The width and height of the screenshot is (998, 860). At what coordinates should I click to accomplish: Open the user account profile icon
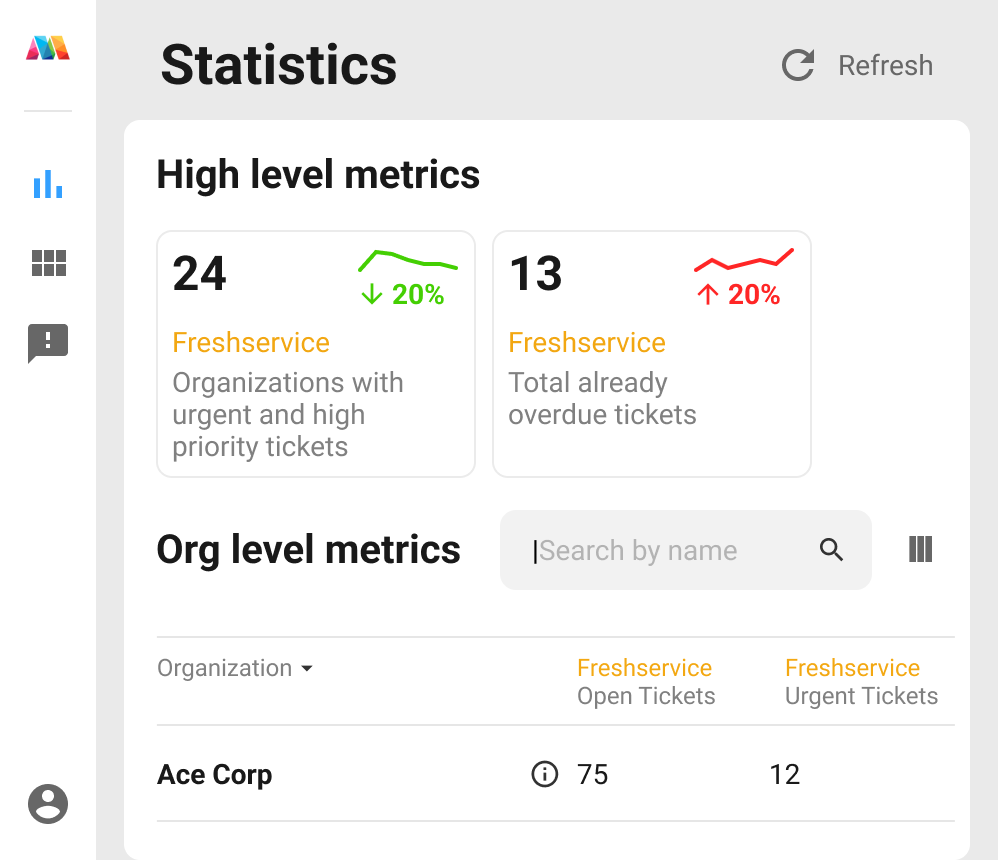click(x=48, y=804)
